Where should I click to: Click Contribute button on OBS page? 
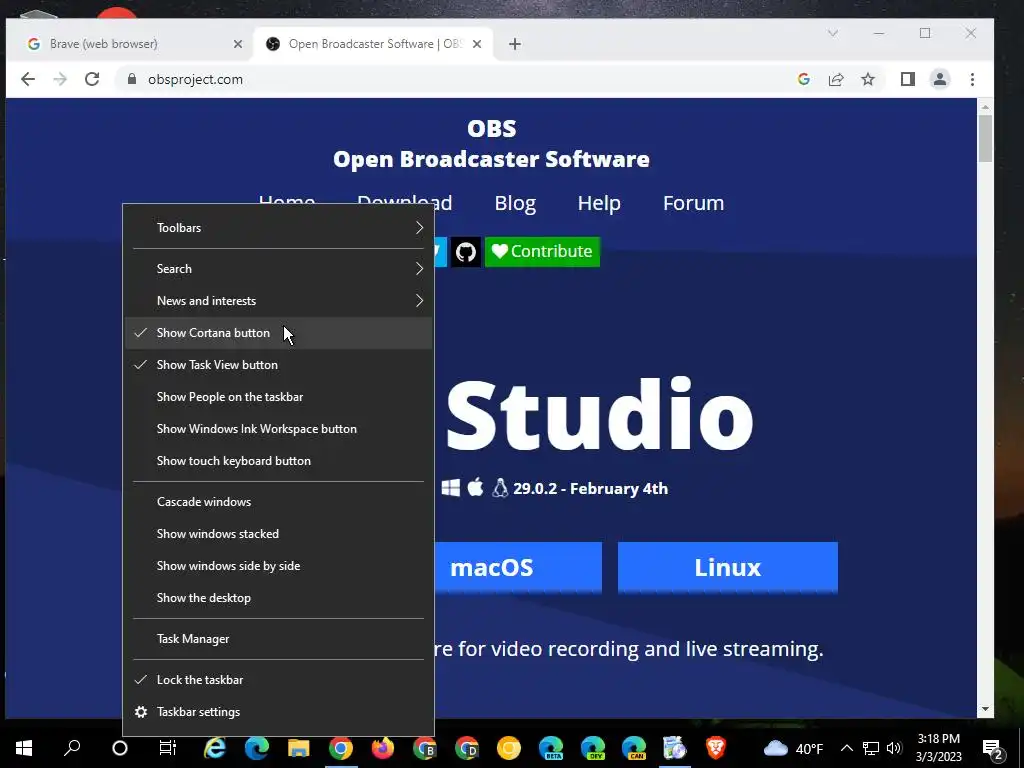[x=542, y=251]
